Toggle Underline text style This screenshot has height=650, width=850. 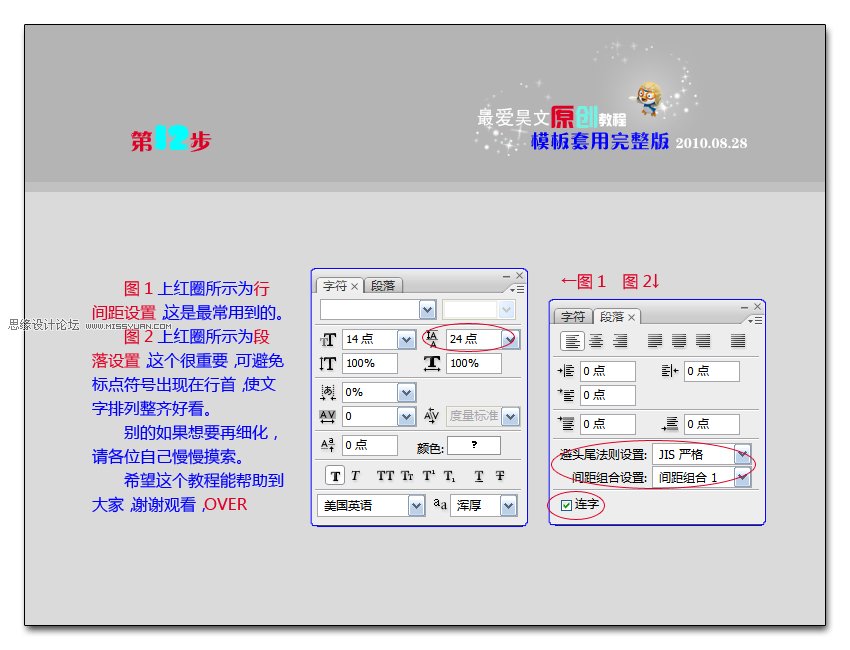click(479, 476)
